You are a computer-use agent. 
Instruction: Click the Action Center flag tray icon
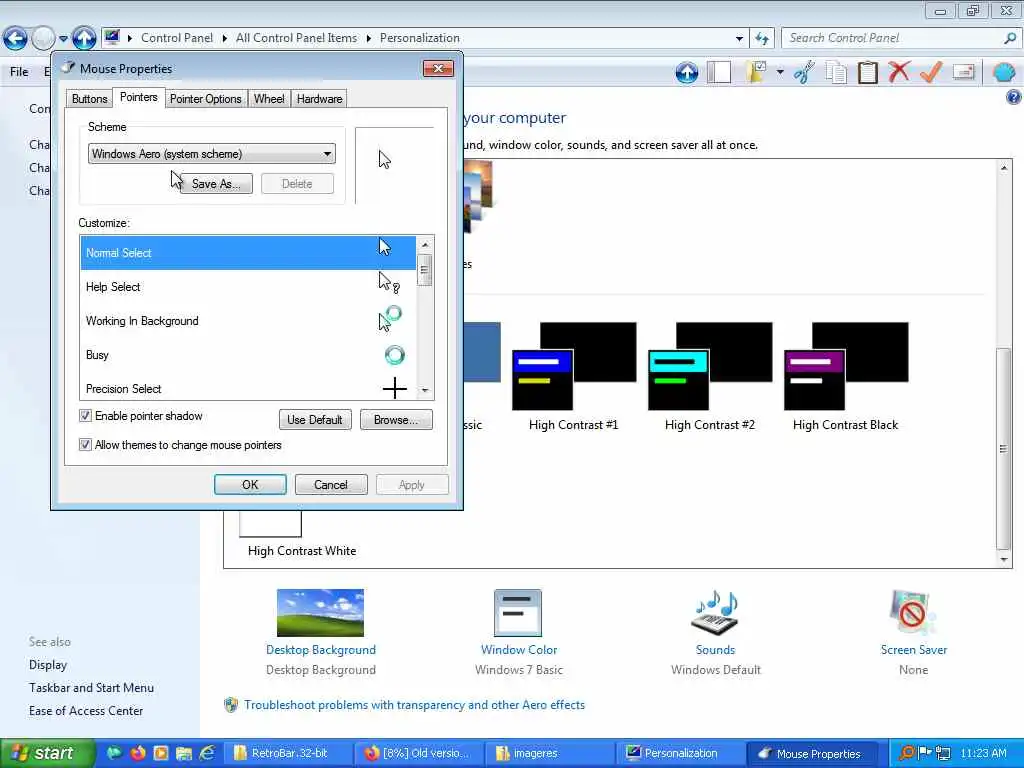[925, 752]
